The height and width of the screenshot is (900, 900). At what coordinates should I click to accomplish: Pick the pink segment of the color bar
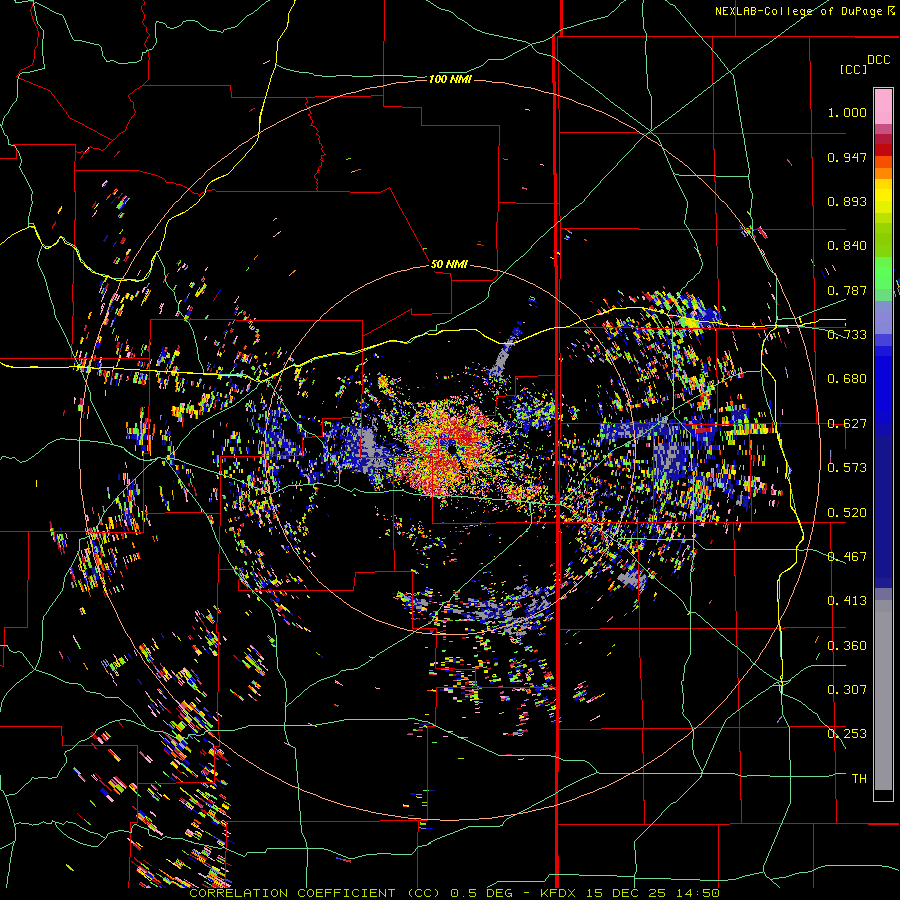coord(883,106)
